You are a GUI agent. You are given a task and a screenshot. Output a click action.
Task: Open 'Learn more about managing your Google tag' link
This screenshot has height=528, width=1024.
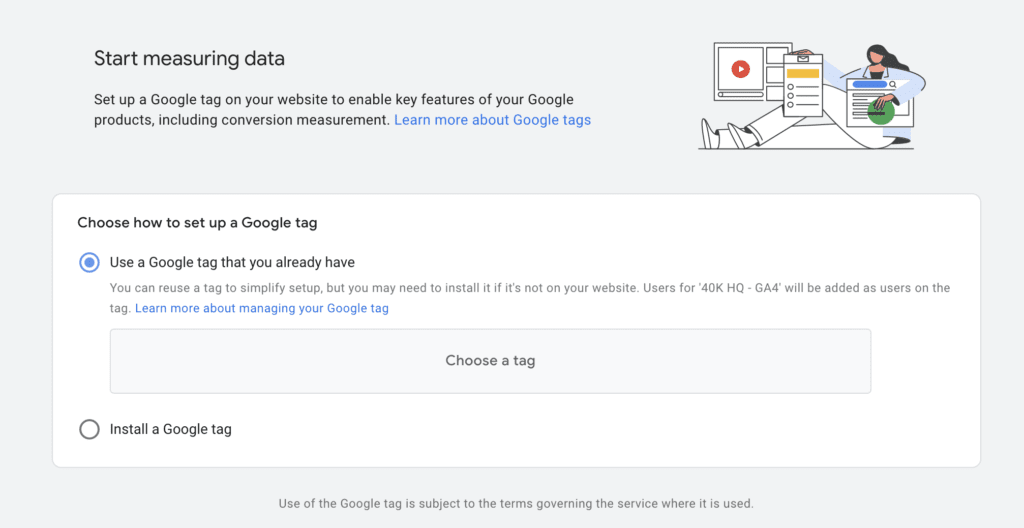pyautogui.click(x=262, y=308)
